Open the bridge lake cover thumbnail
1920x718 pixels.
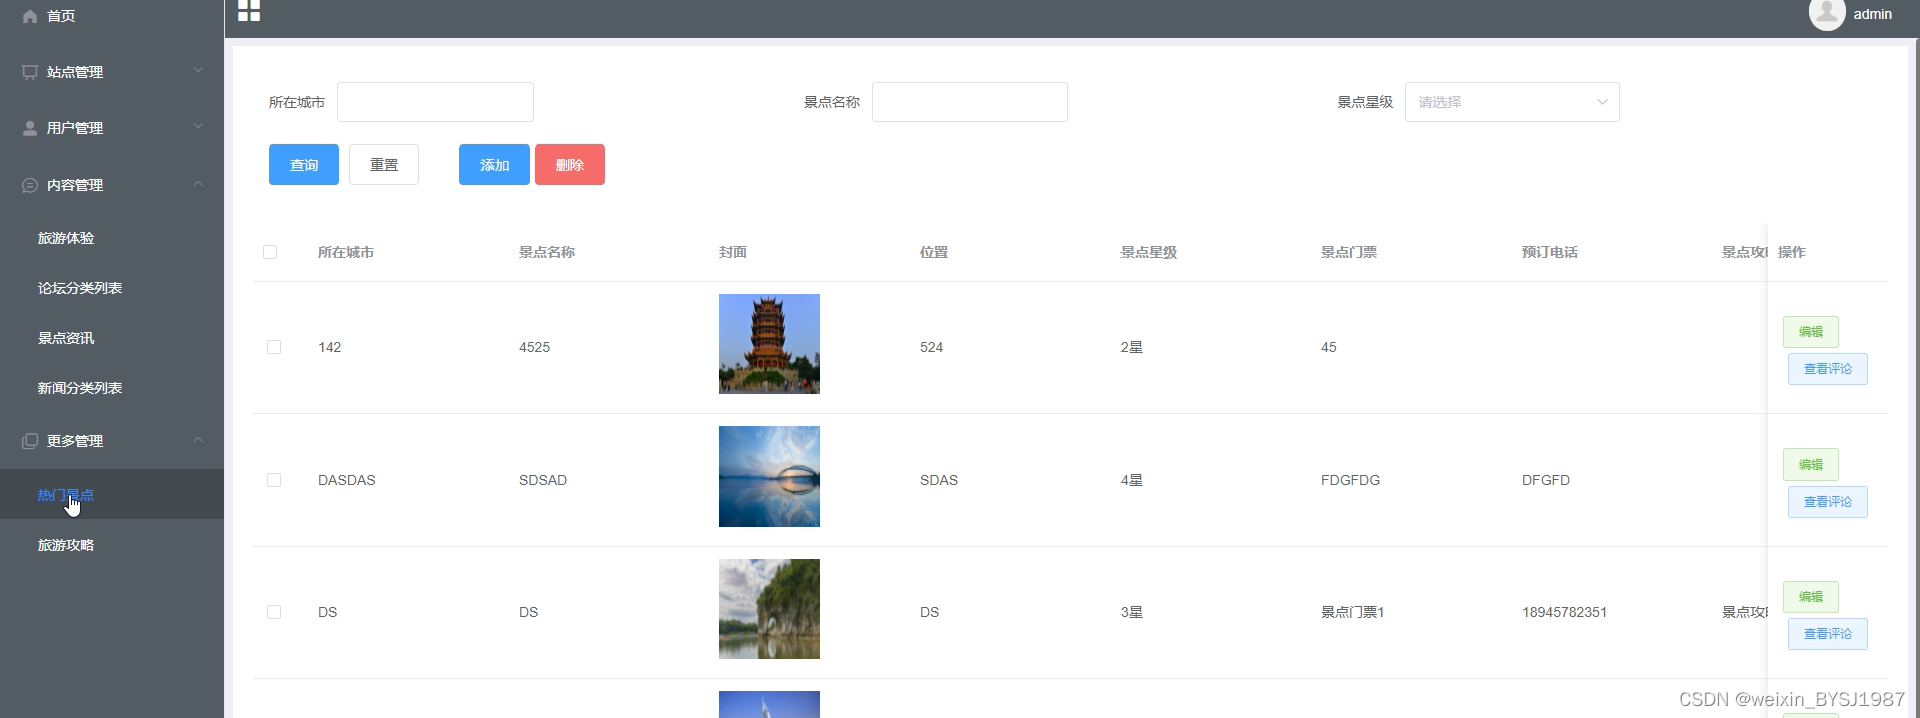coord(769,477)
